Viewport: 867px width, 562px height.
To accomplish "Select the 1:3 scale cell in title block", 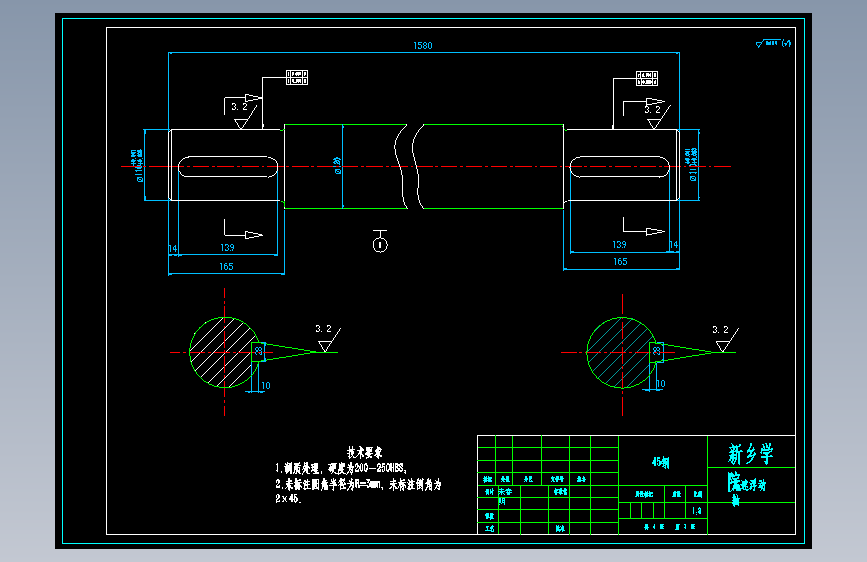I will pos(697,511).
